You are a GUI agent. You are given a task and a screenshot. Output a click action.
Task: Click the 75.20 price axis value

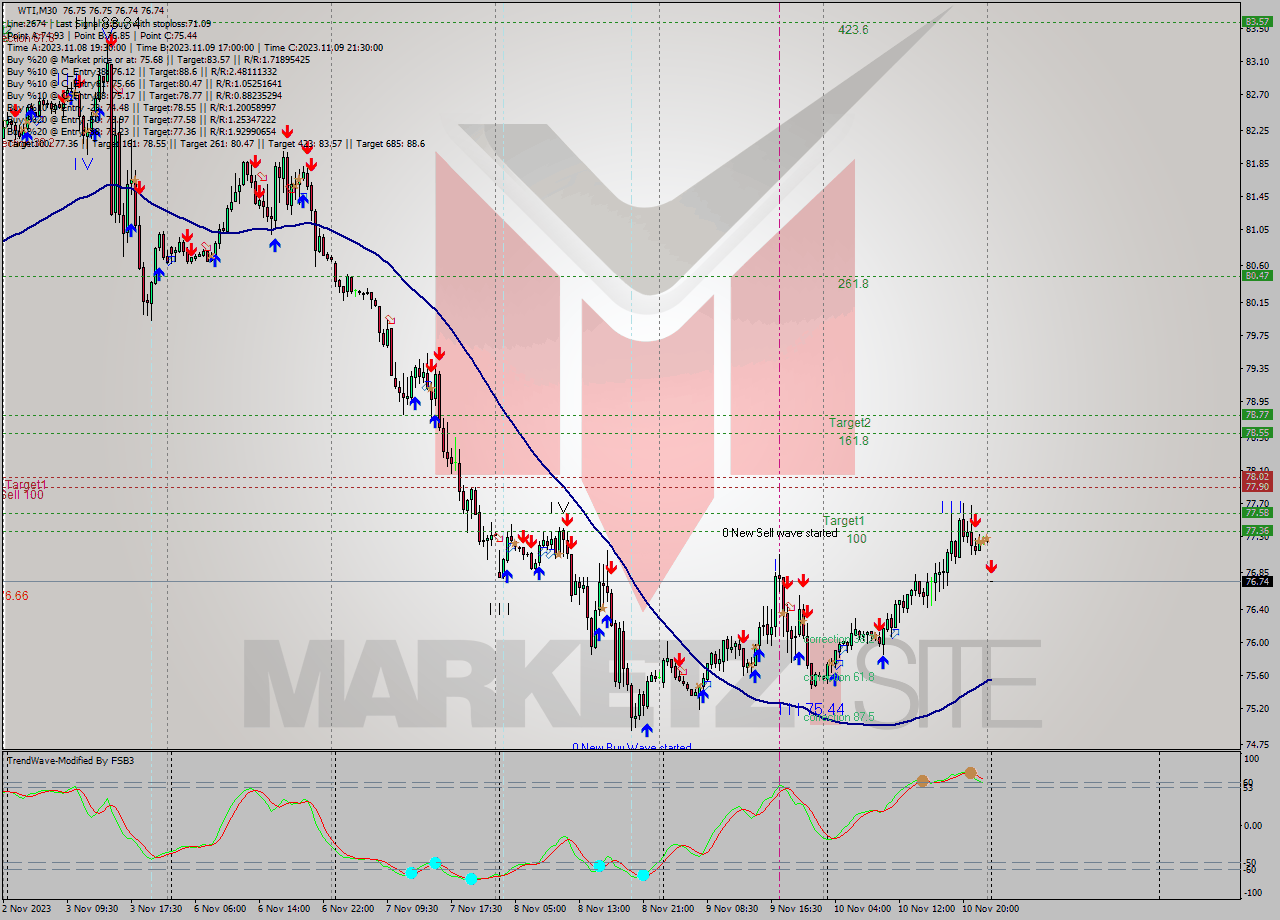[x=1257, y=709]
